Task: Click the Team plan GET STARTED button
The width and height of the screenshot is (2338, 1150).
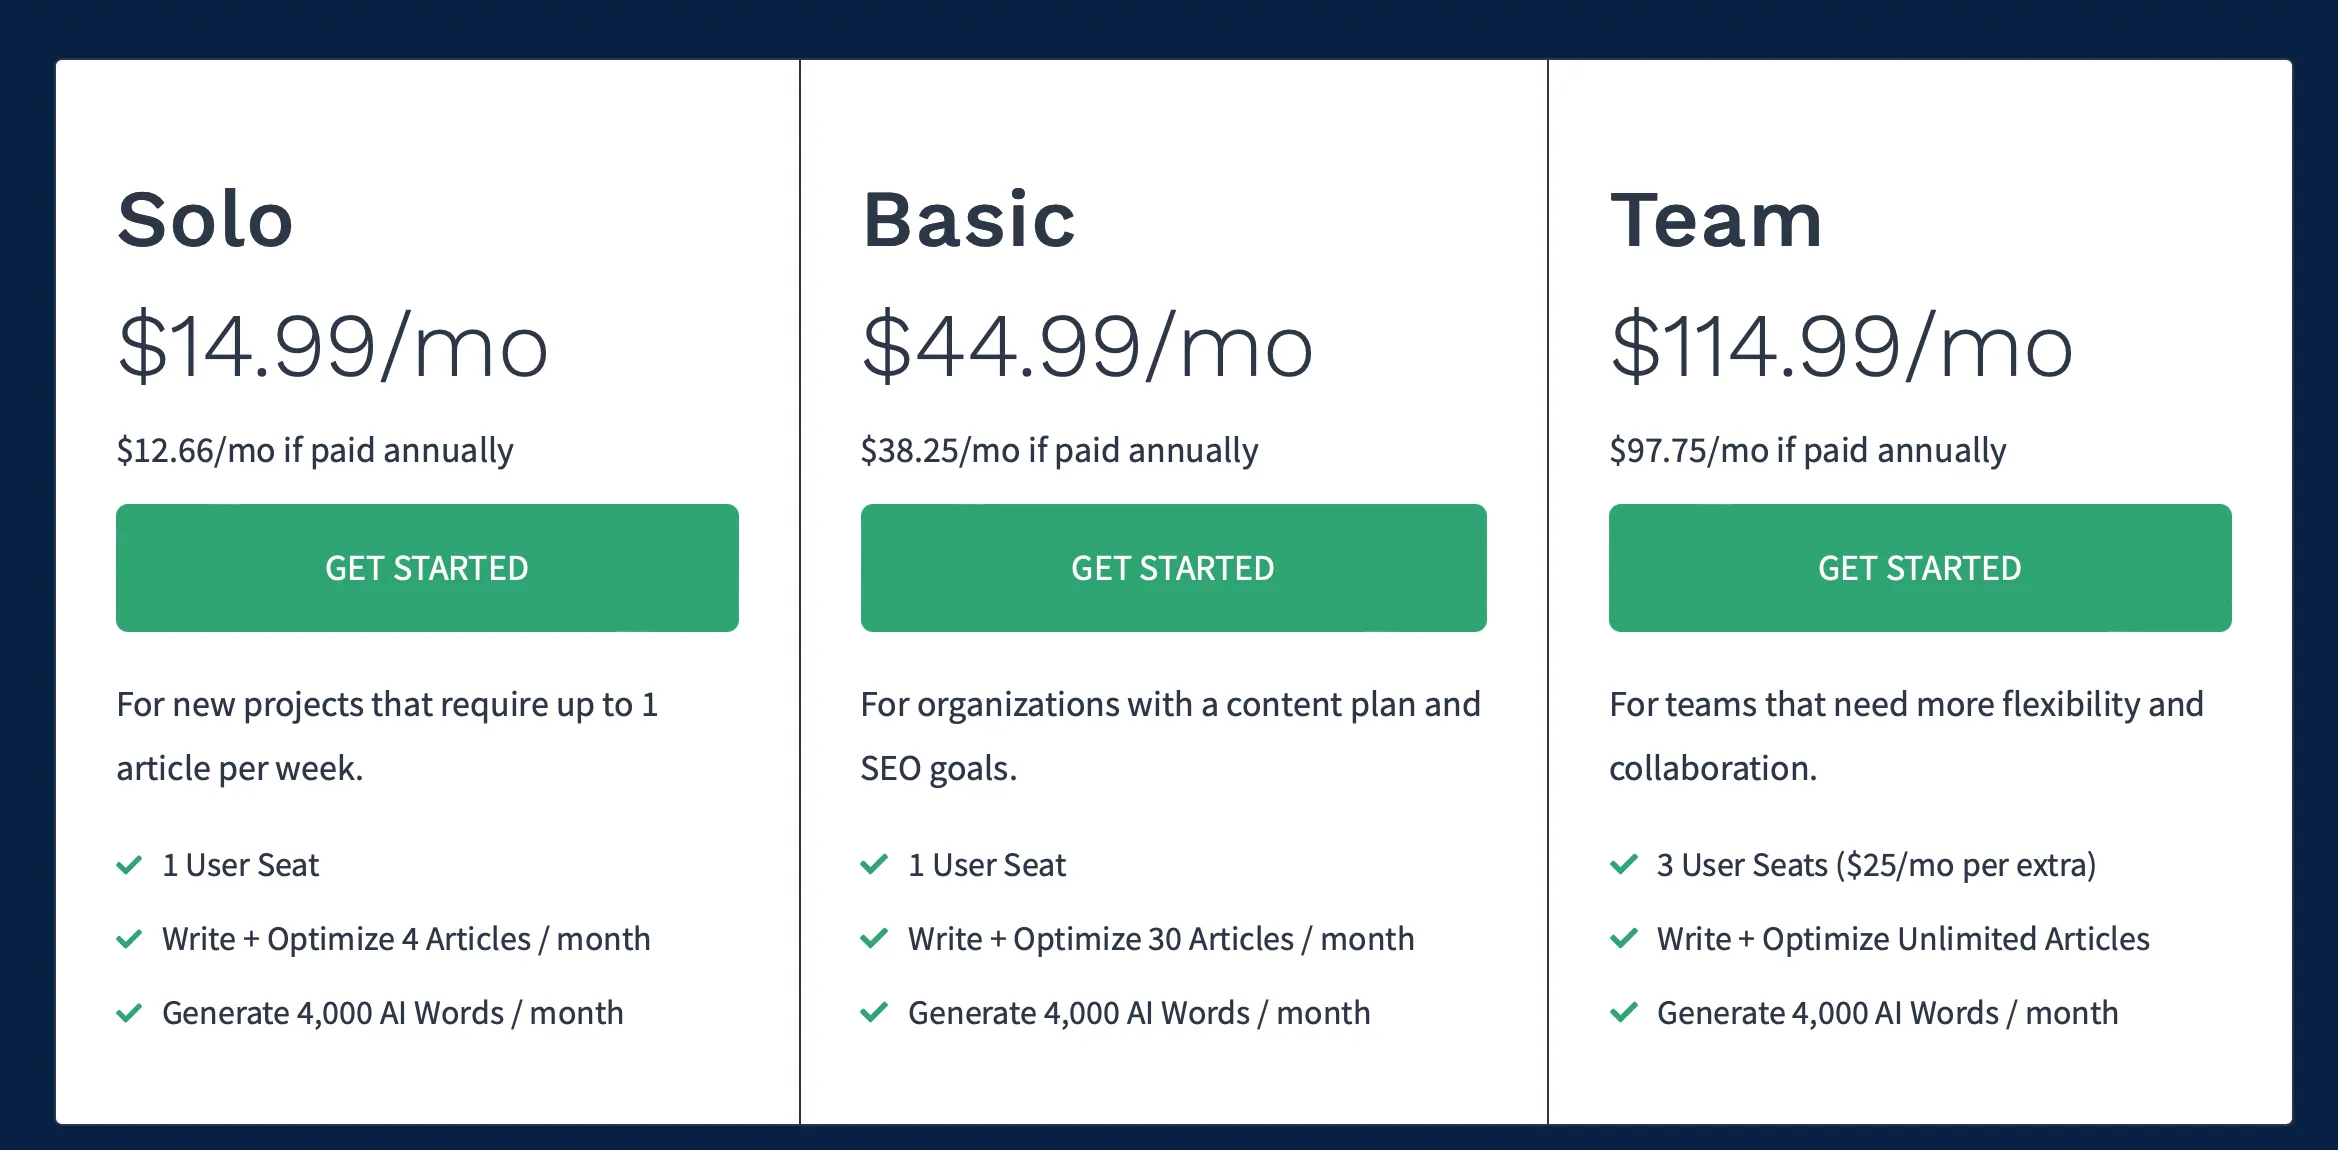Action: click(x=1920, y=568)
